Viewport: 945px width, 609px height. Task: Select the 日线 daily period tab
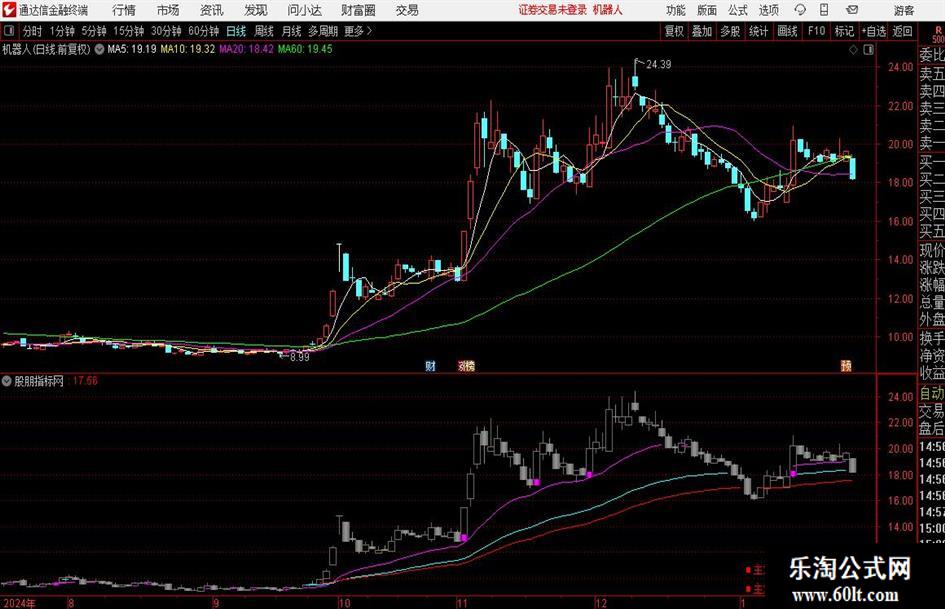tap(236, 31)
